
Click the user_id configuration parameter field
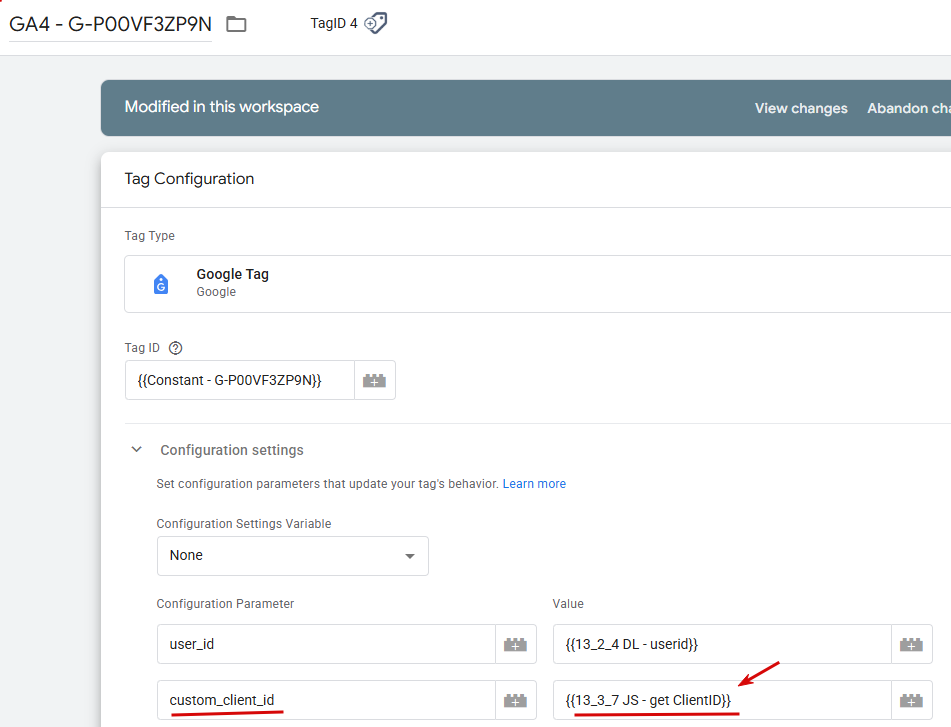tap(325, 645)
